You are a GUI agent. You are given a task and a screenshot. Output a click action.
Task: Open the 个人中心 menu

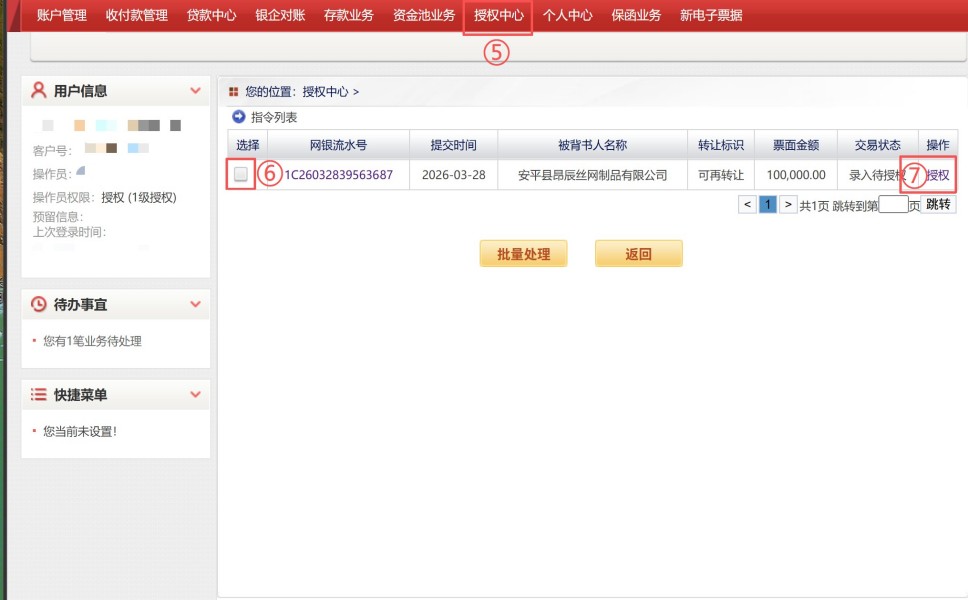coord(567,15)
